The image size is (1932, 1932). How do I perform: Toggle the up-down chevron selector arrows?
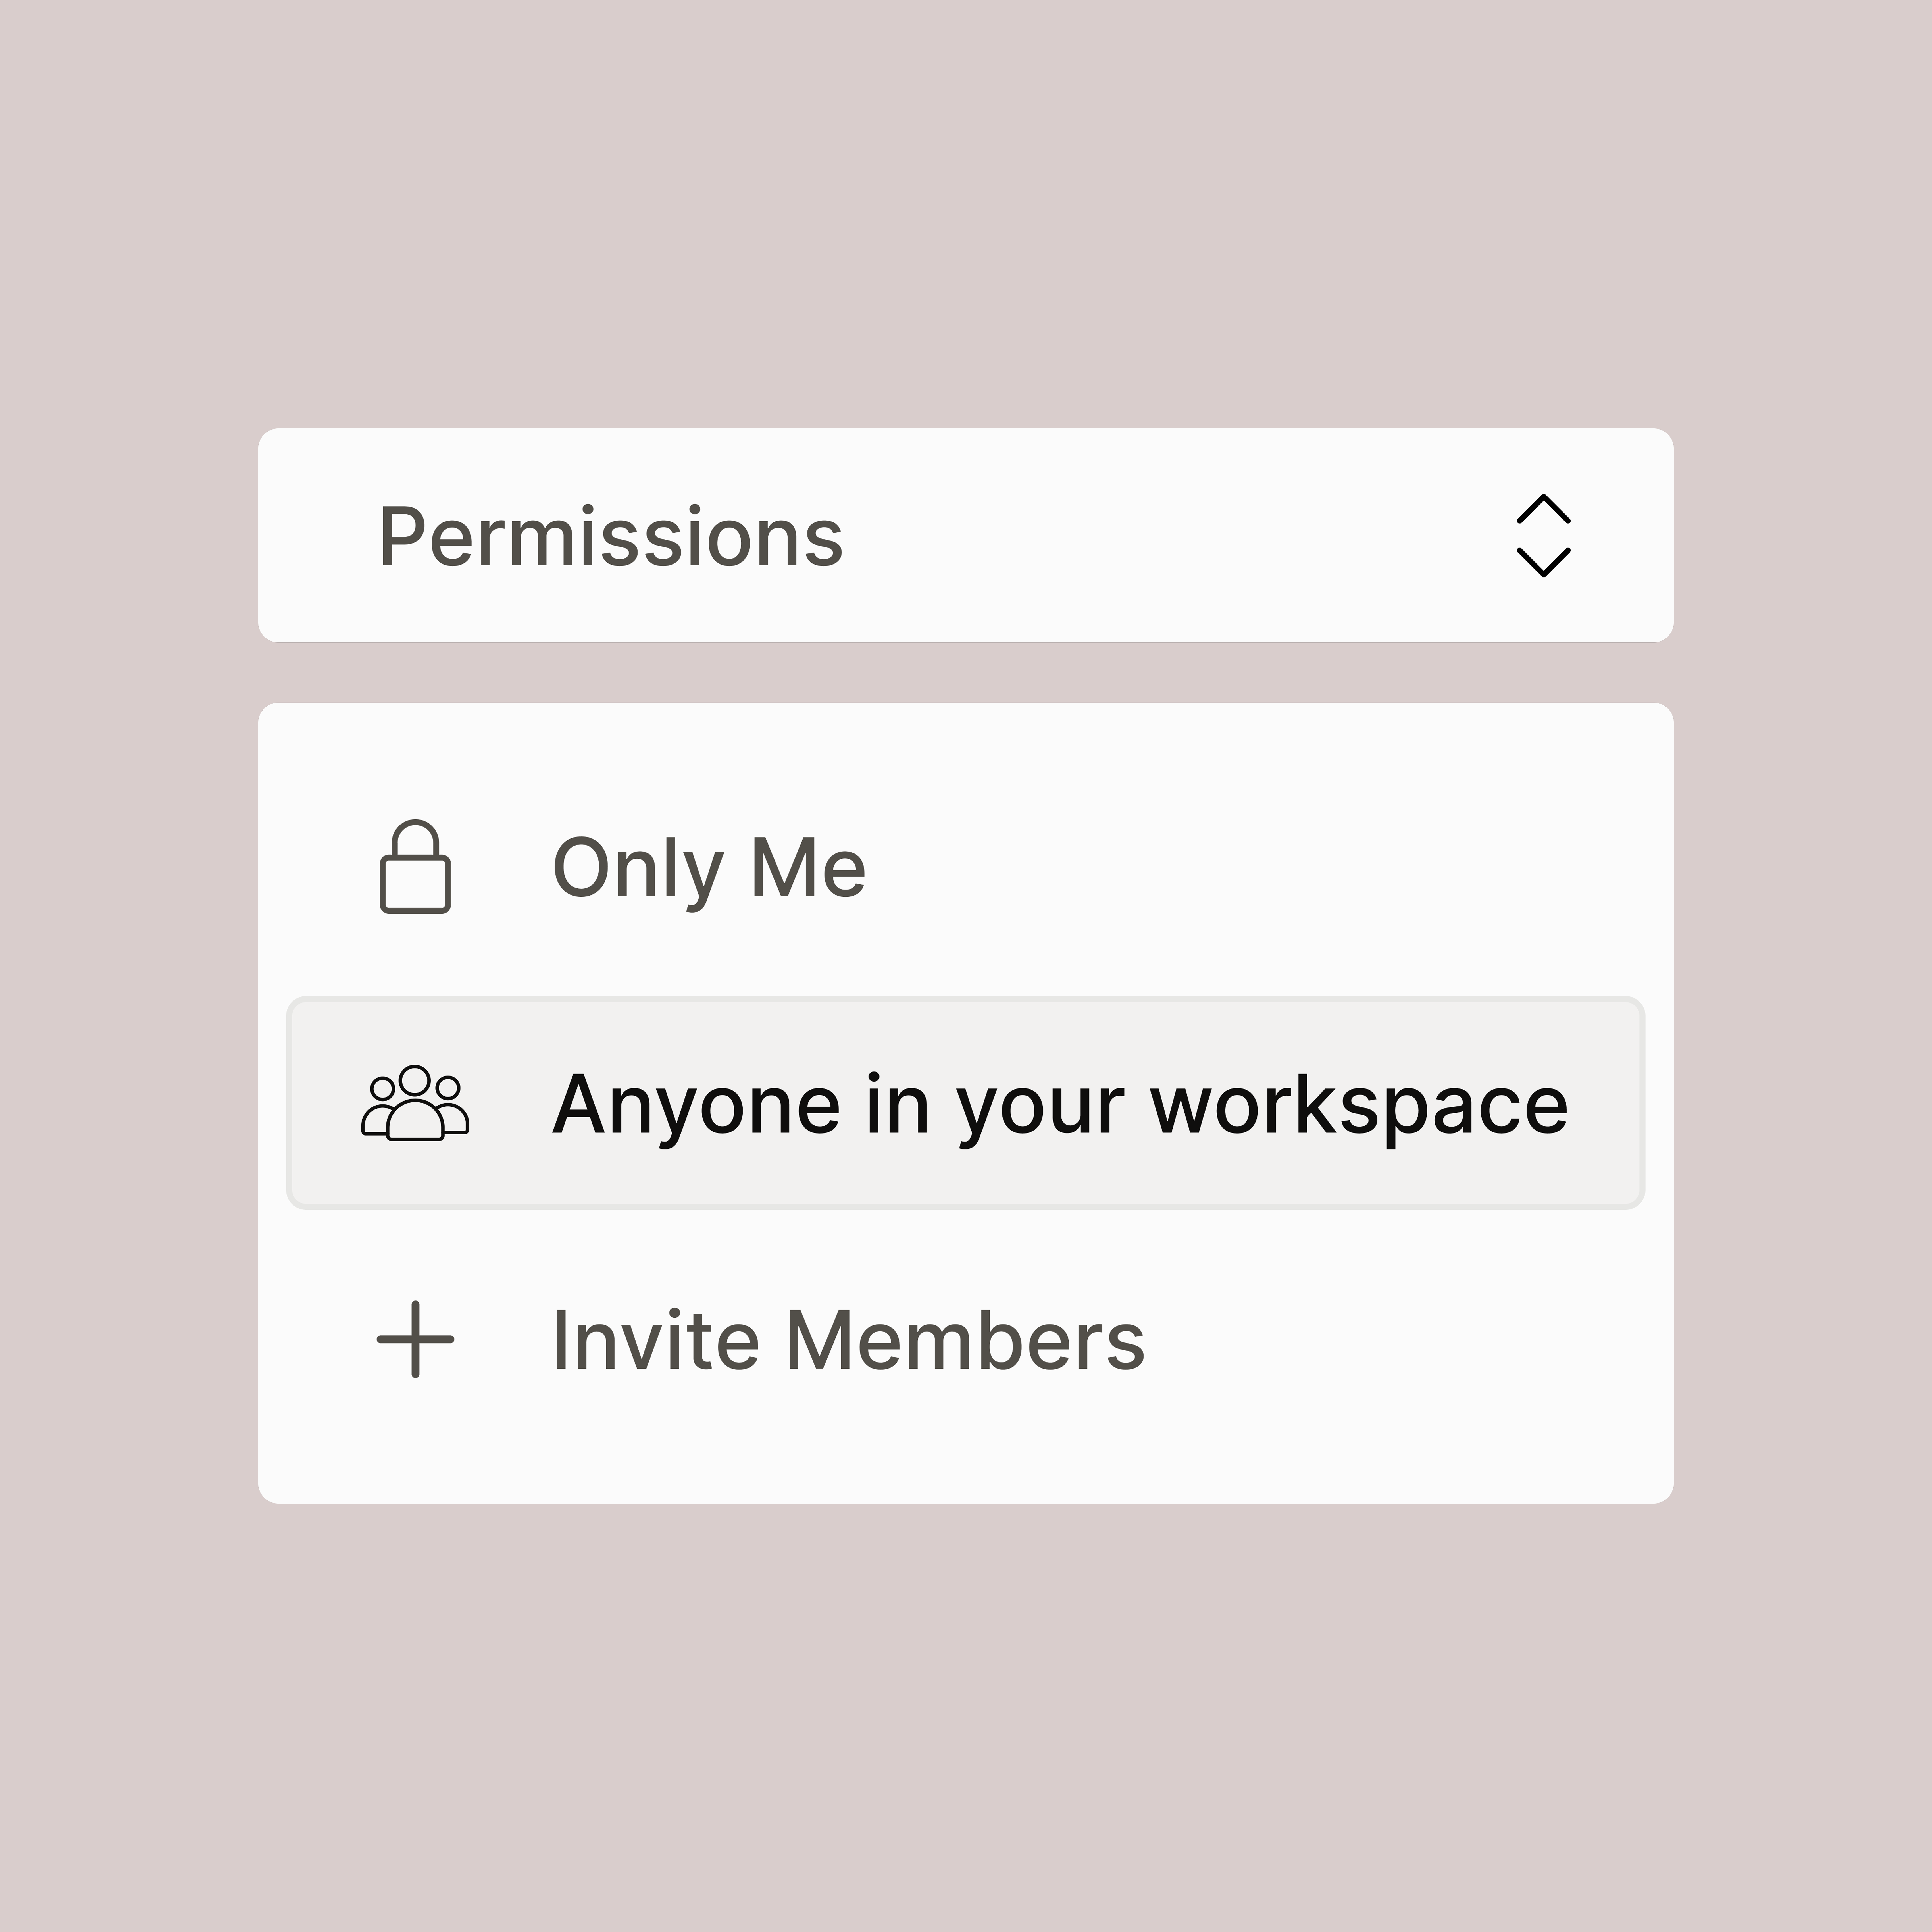click(1543, 535)
